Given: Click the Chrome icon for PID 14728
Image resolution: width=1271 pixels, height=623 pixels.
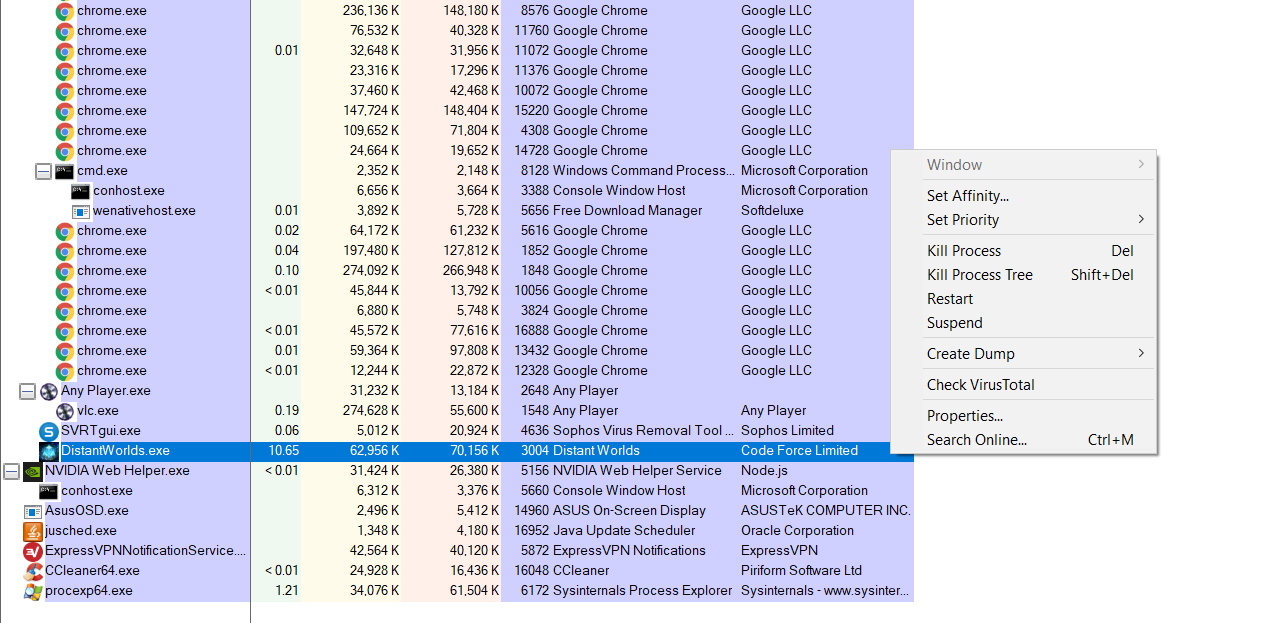Looking at the screenshot, I should [65, 151].
